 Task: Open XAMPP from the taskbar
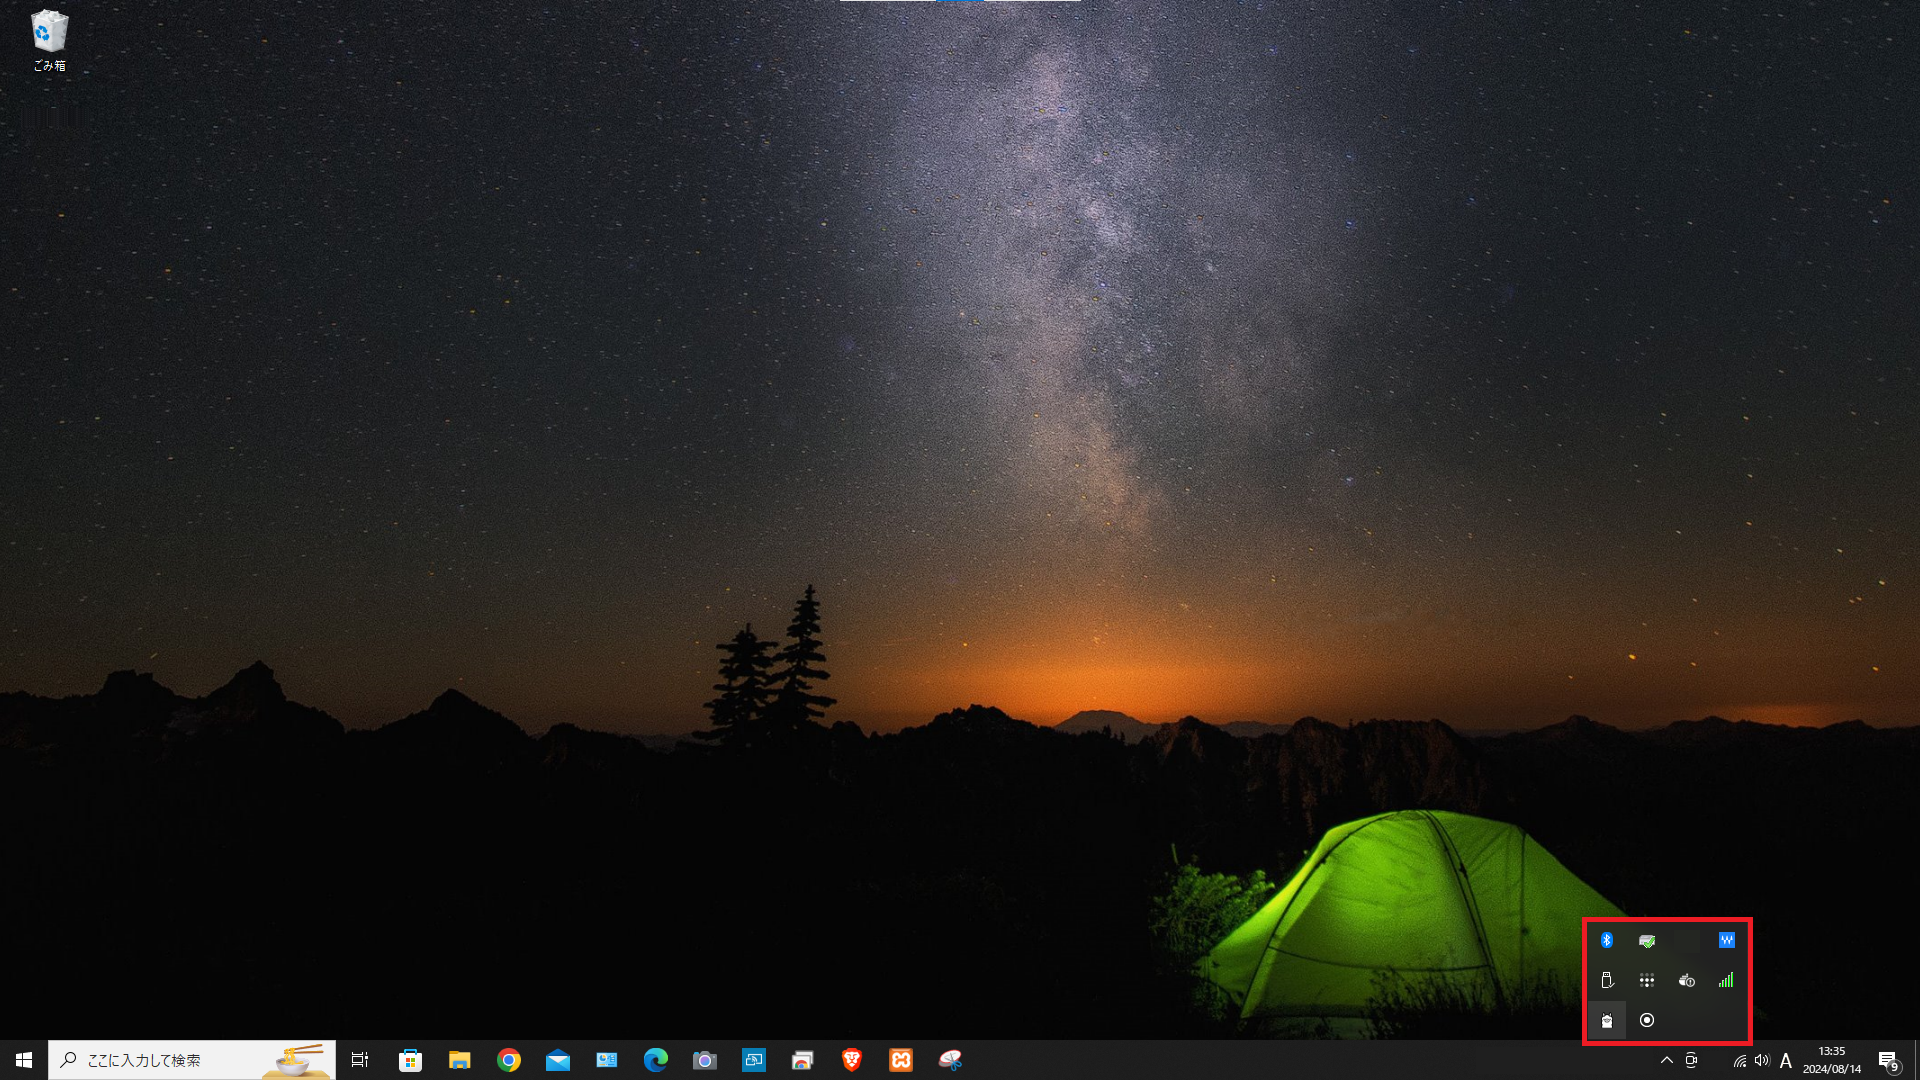pos(901,1060)
